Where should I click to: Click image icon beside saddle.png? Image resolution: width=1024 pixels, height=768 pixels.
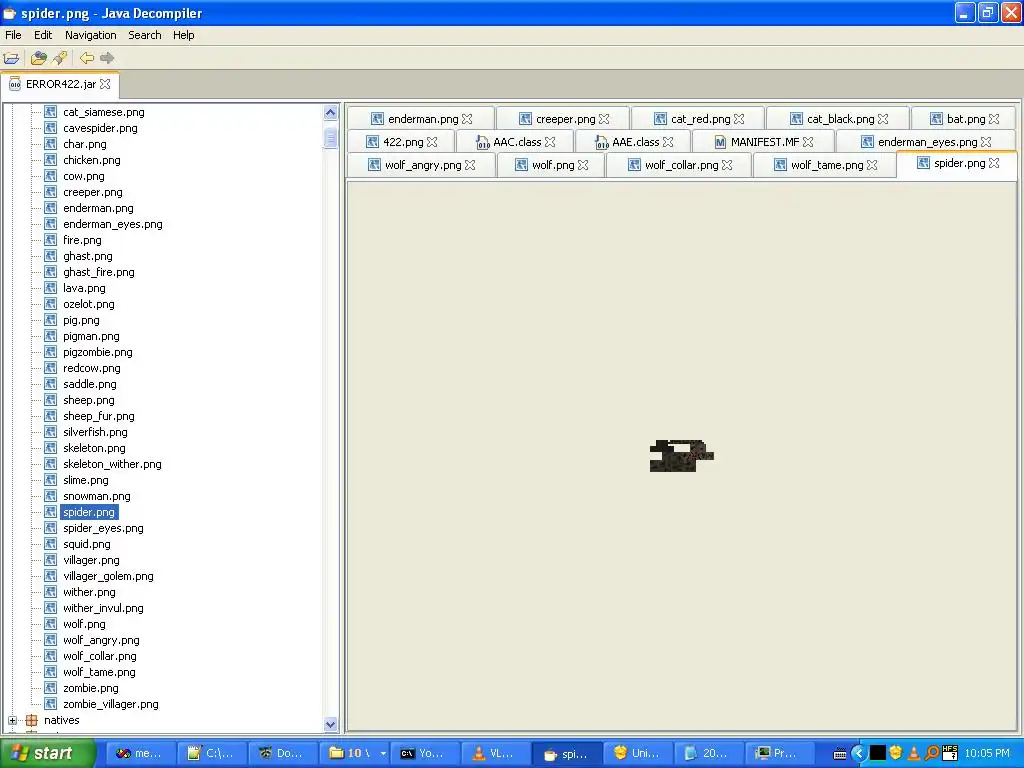tap(50, 384)
